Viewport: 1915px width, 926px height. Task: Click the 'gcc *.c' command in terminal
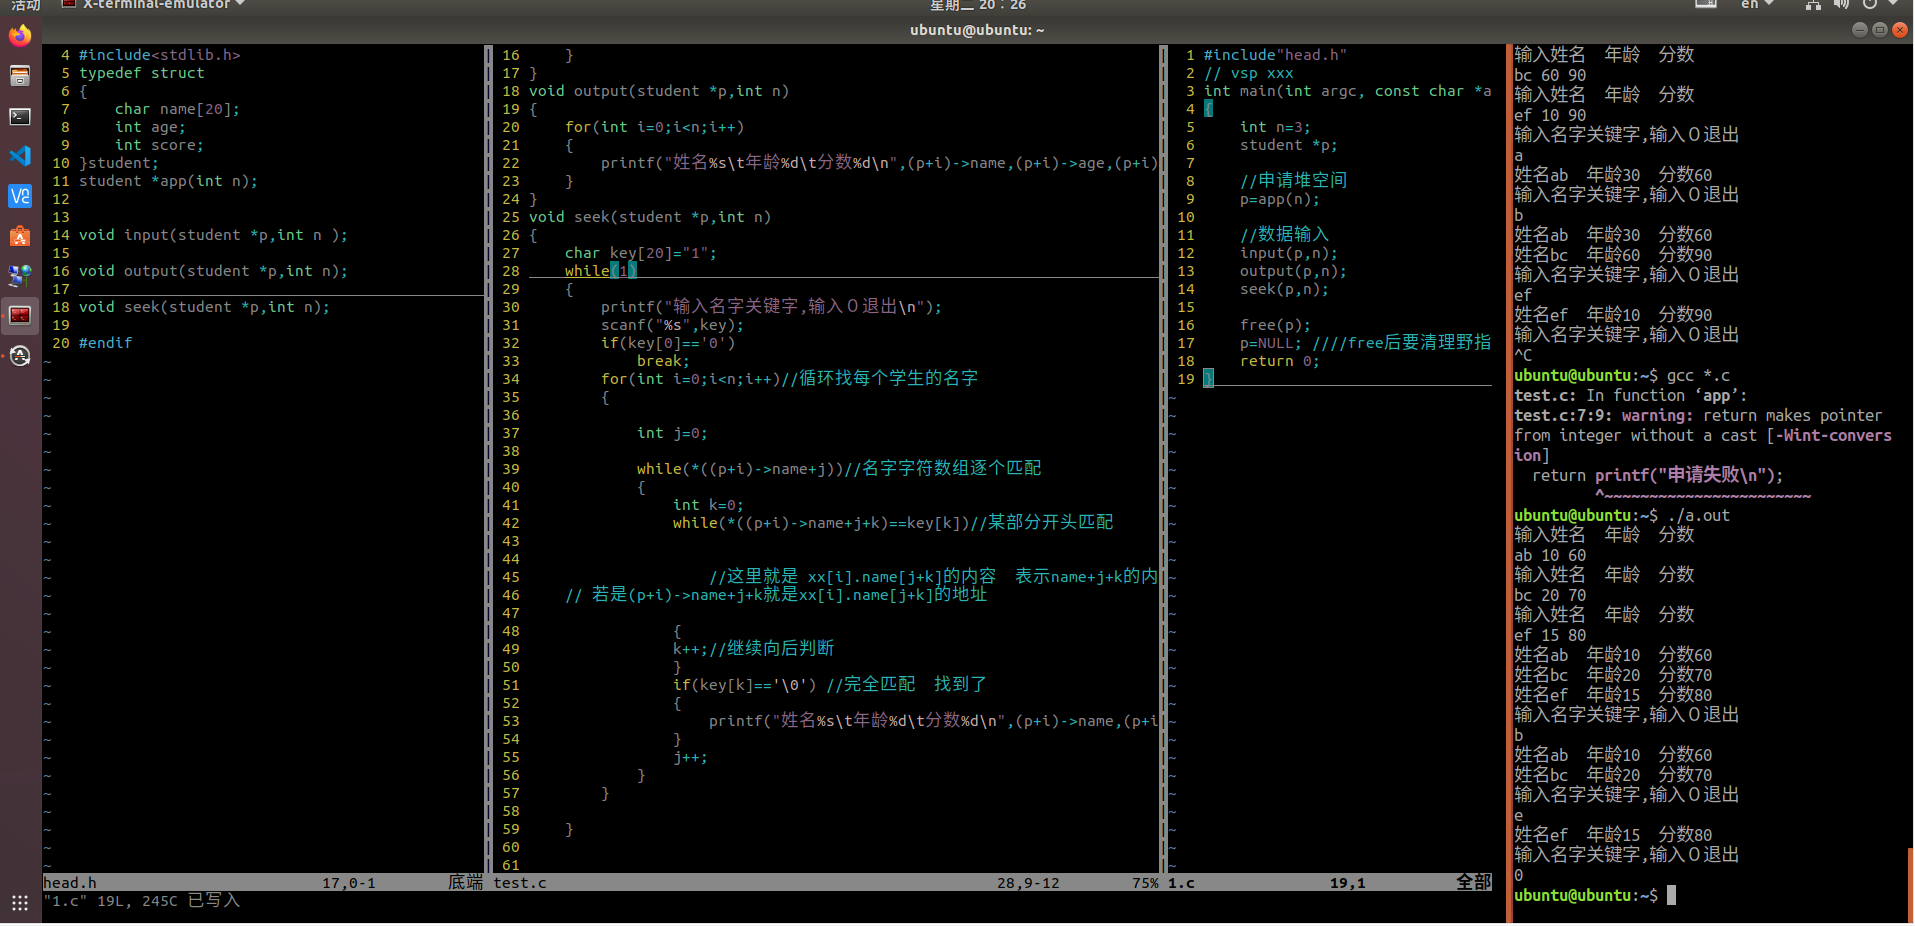pos(1698,375)
